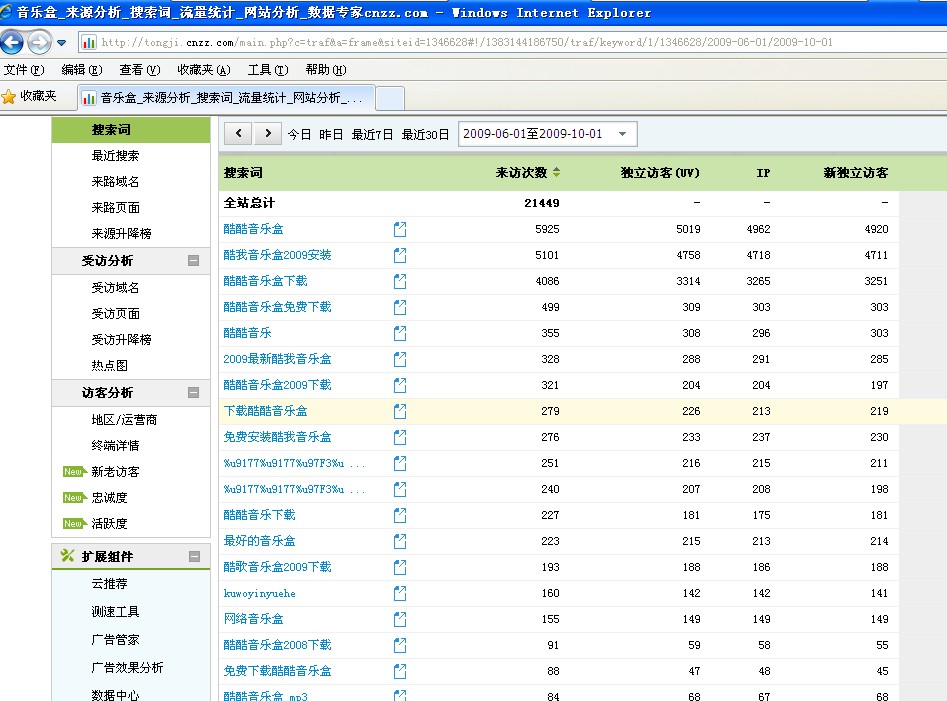Screen dimensions: 947x701
Task: Click the browser Back arrow button
Action: (x=12, y=42)
